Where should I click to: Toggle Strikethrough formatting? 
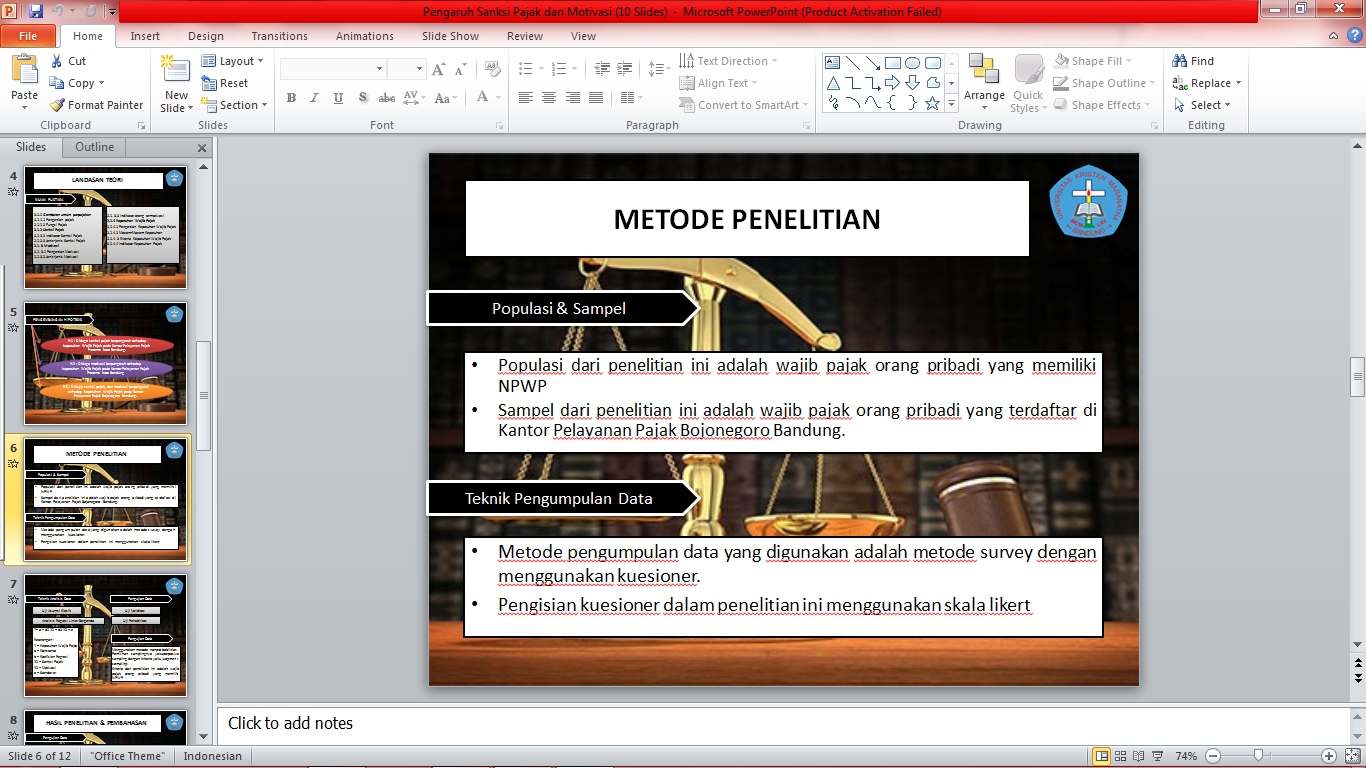click(x=386, y=98)
